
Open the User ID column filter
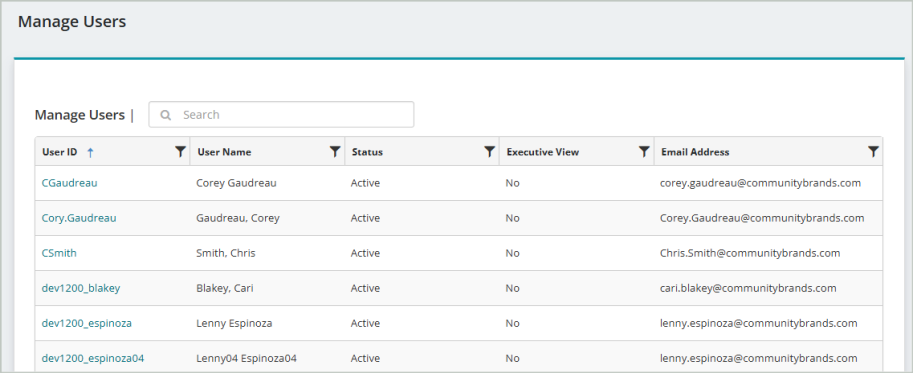tap(181, 152)
